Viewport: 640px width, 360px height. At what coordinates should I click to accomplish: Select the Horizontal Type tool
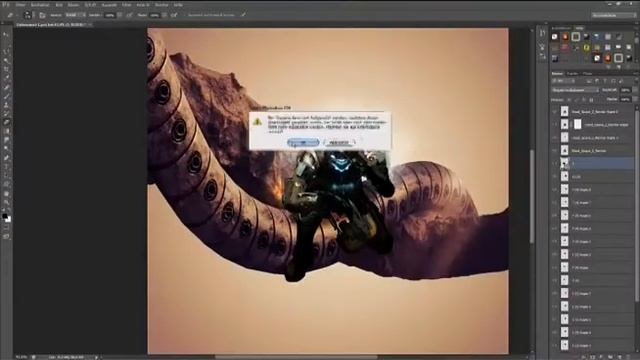tap(6, 167)
